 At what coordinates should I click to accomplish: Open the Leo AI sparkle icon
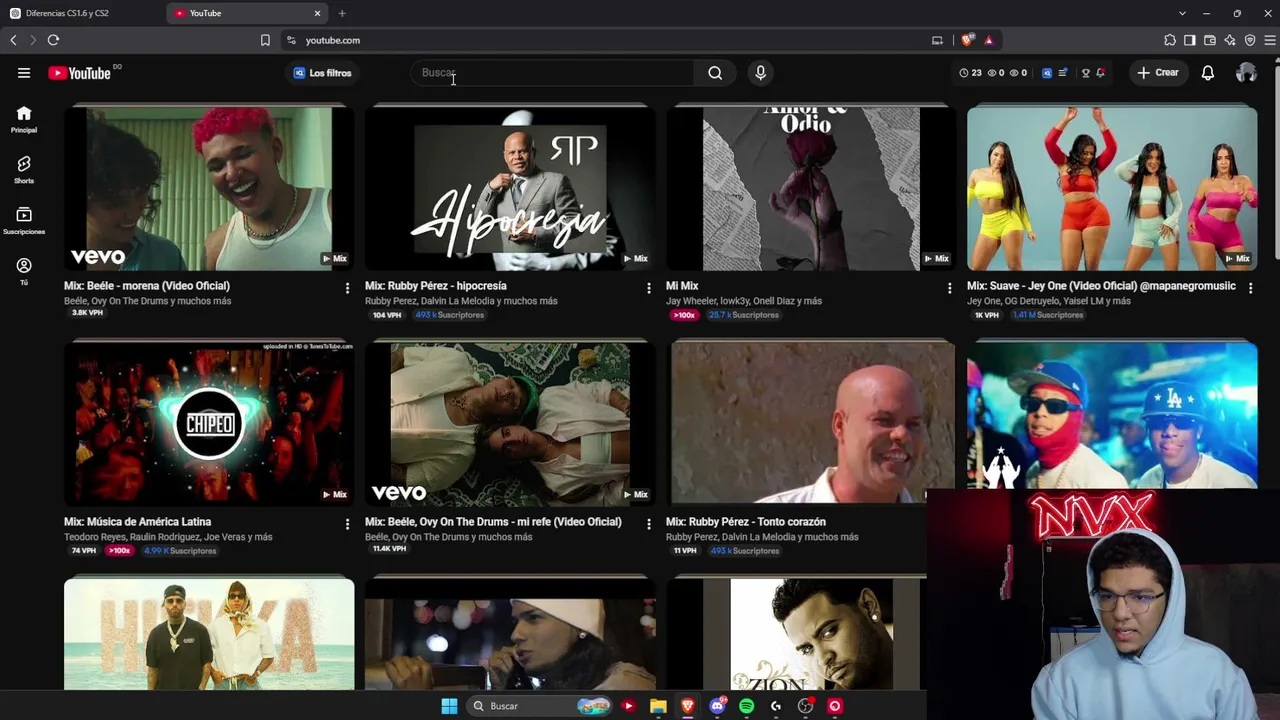1230,40
